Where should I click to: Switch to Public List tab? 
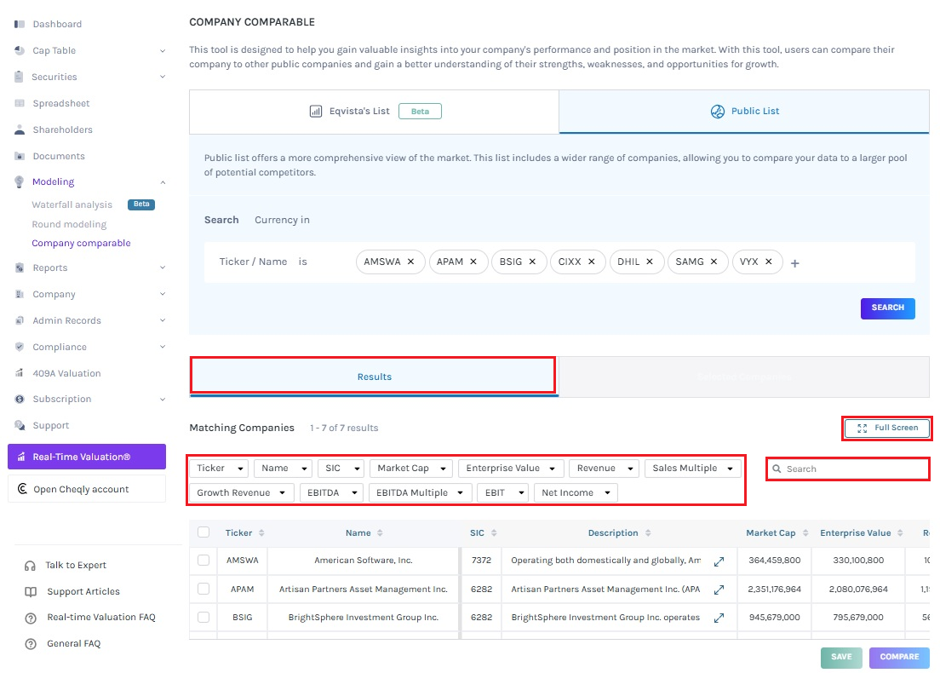(744, 111)
